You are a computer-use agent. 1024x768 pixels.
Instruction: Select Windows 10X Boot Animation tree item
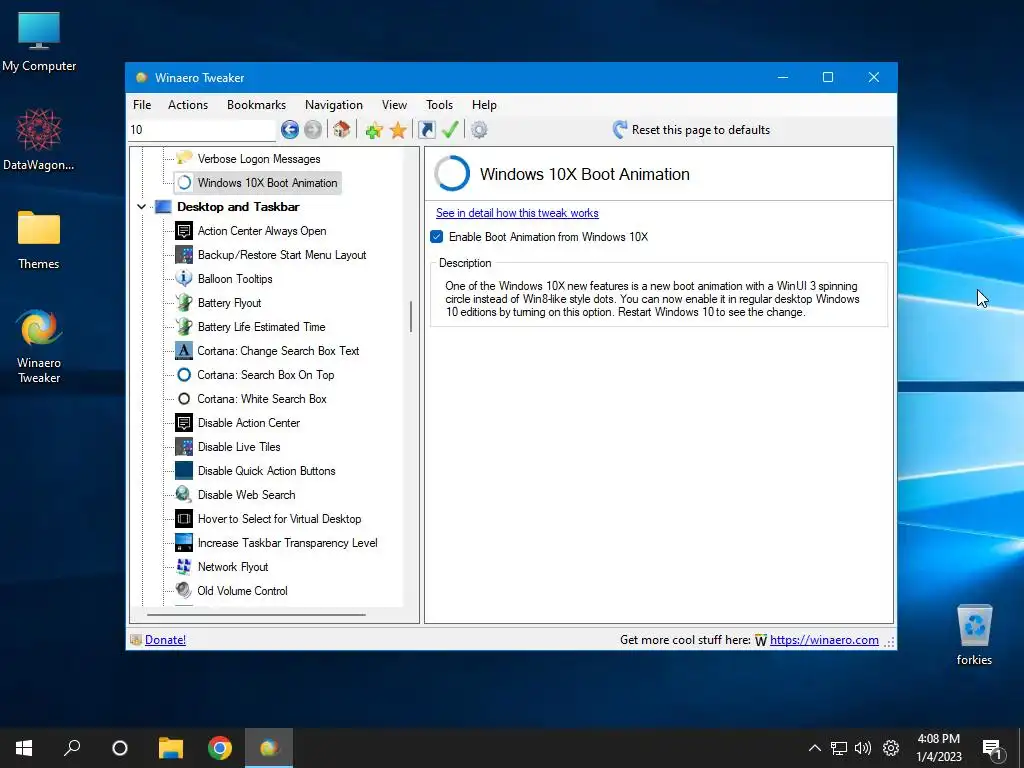(258, 183)
